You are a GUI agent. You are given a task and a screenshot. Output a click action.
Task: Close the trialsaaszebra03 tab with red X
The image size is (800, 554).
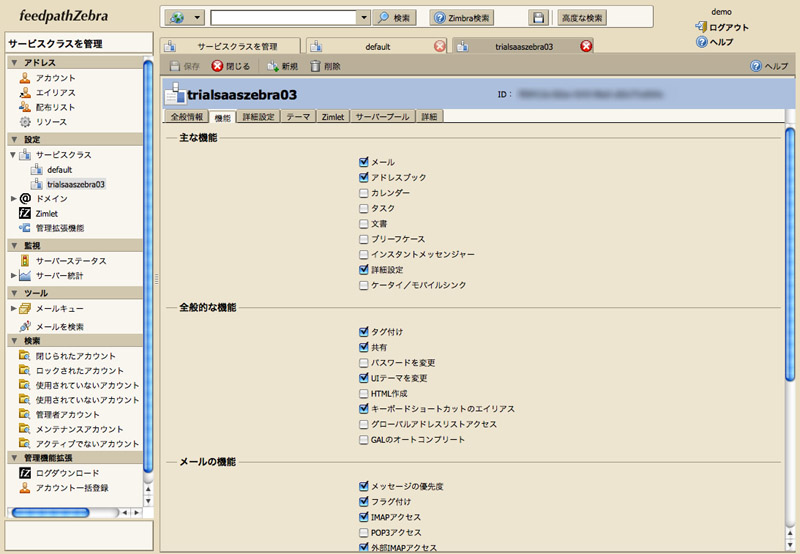586,46
